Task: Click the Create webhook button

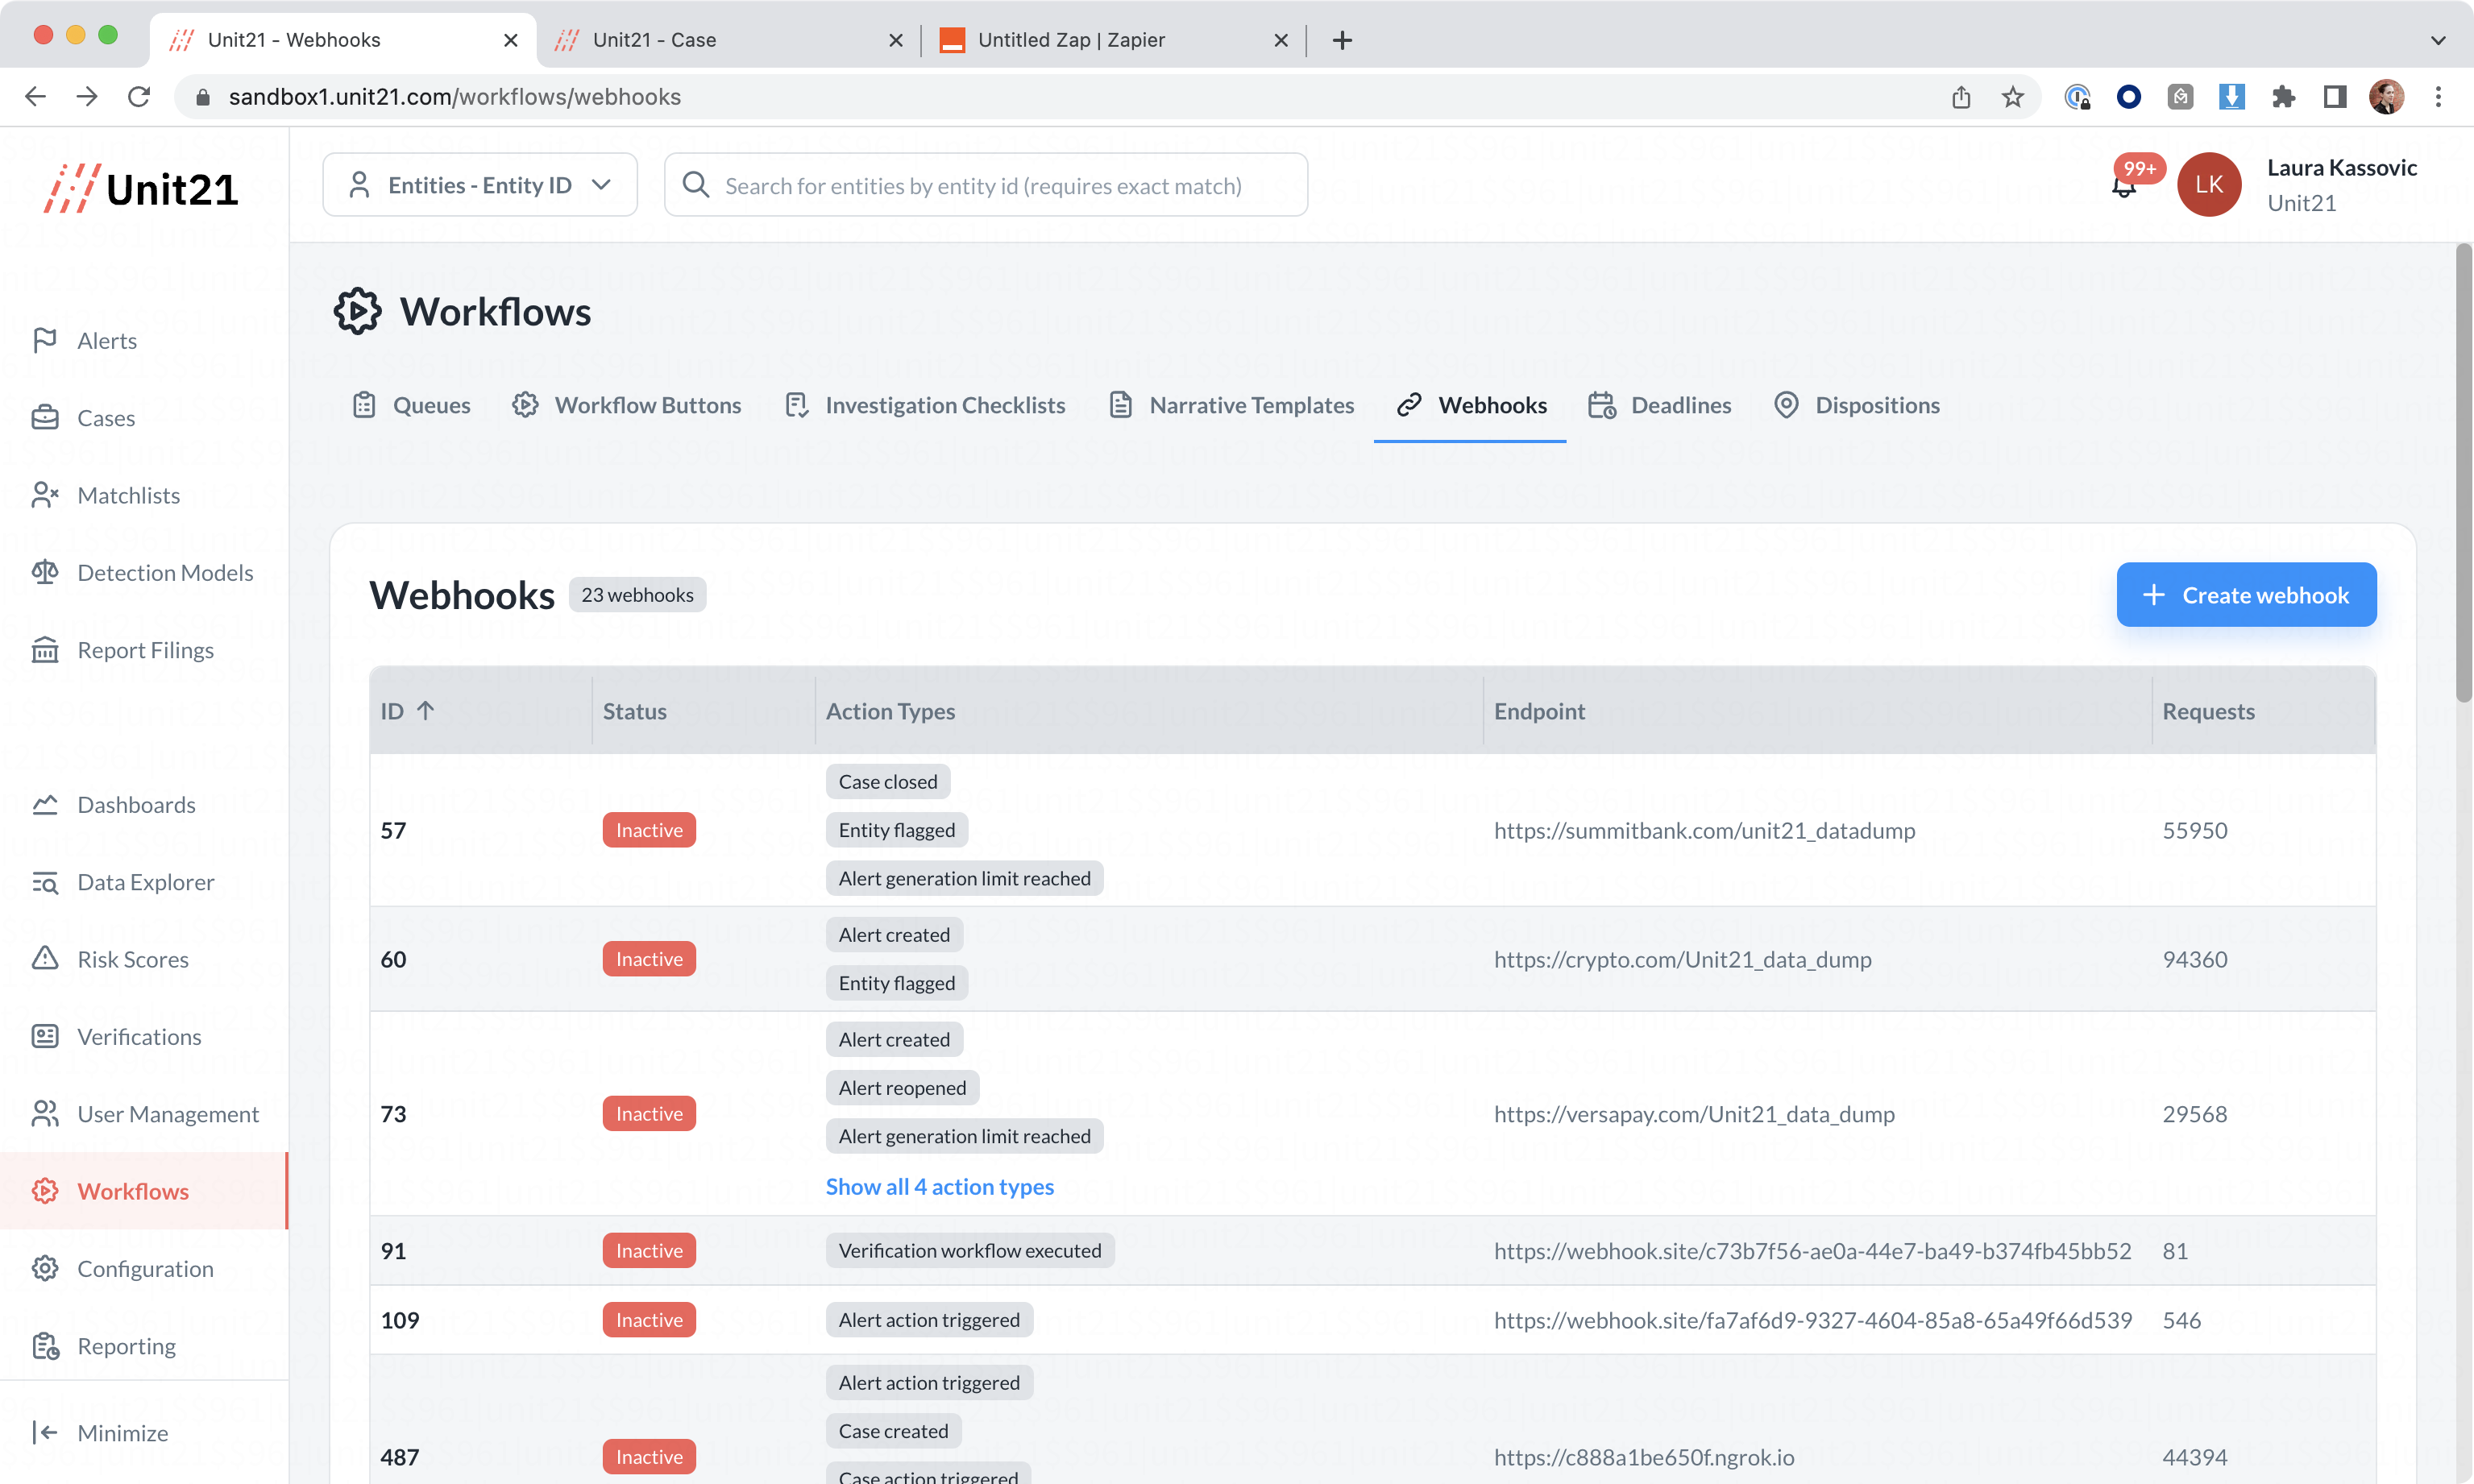Action: [x=2245, y=595]
